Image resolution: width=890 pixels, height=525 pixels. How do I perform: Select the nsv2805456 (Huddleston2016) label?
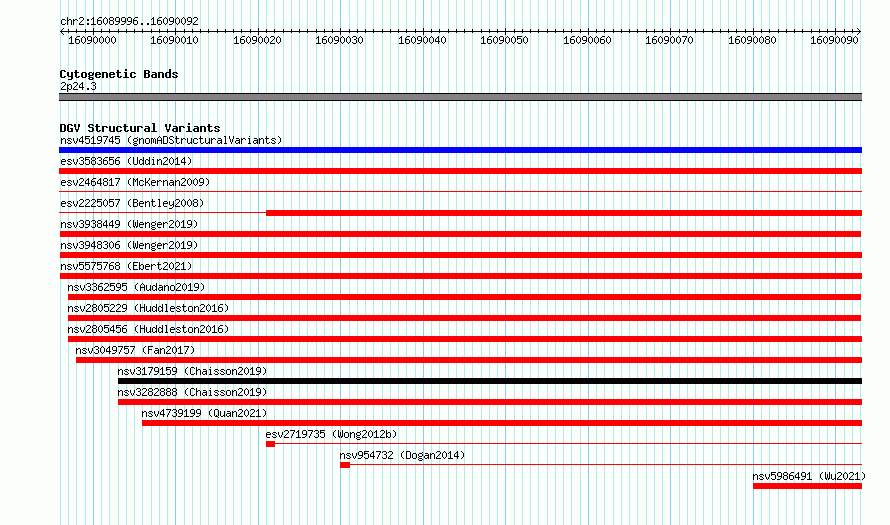148,329
